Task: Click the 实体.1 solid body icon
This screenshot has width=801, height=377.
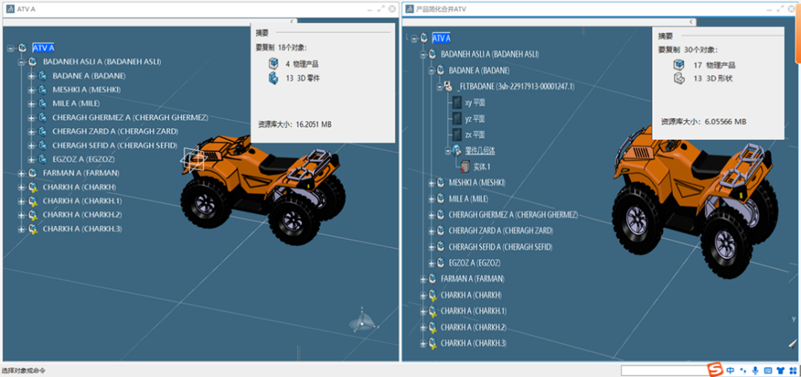Action: coord(465,167)
